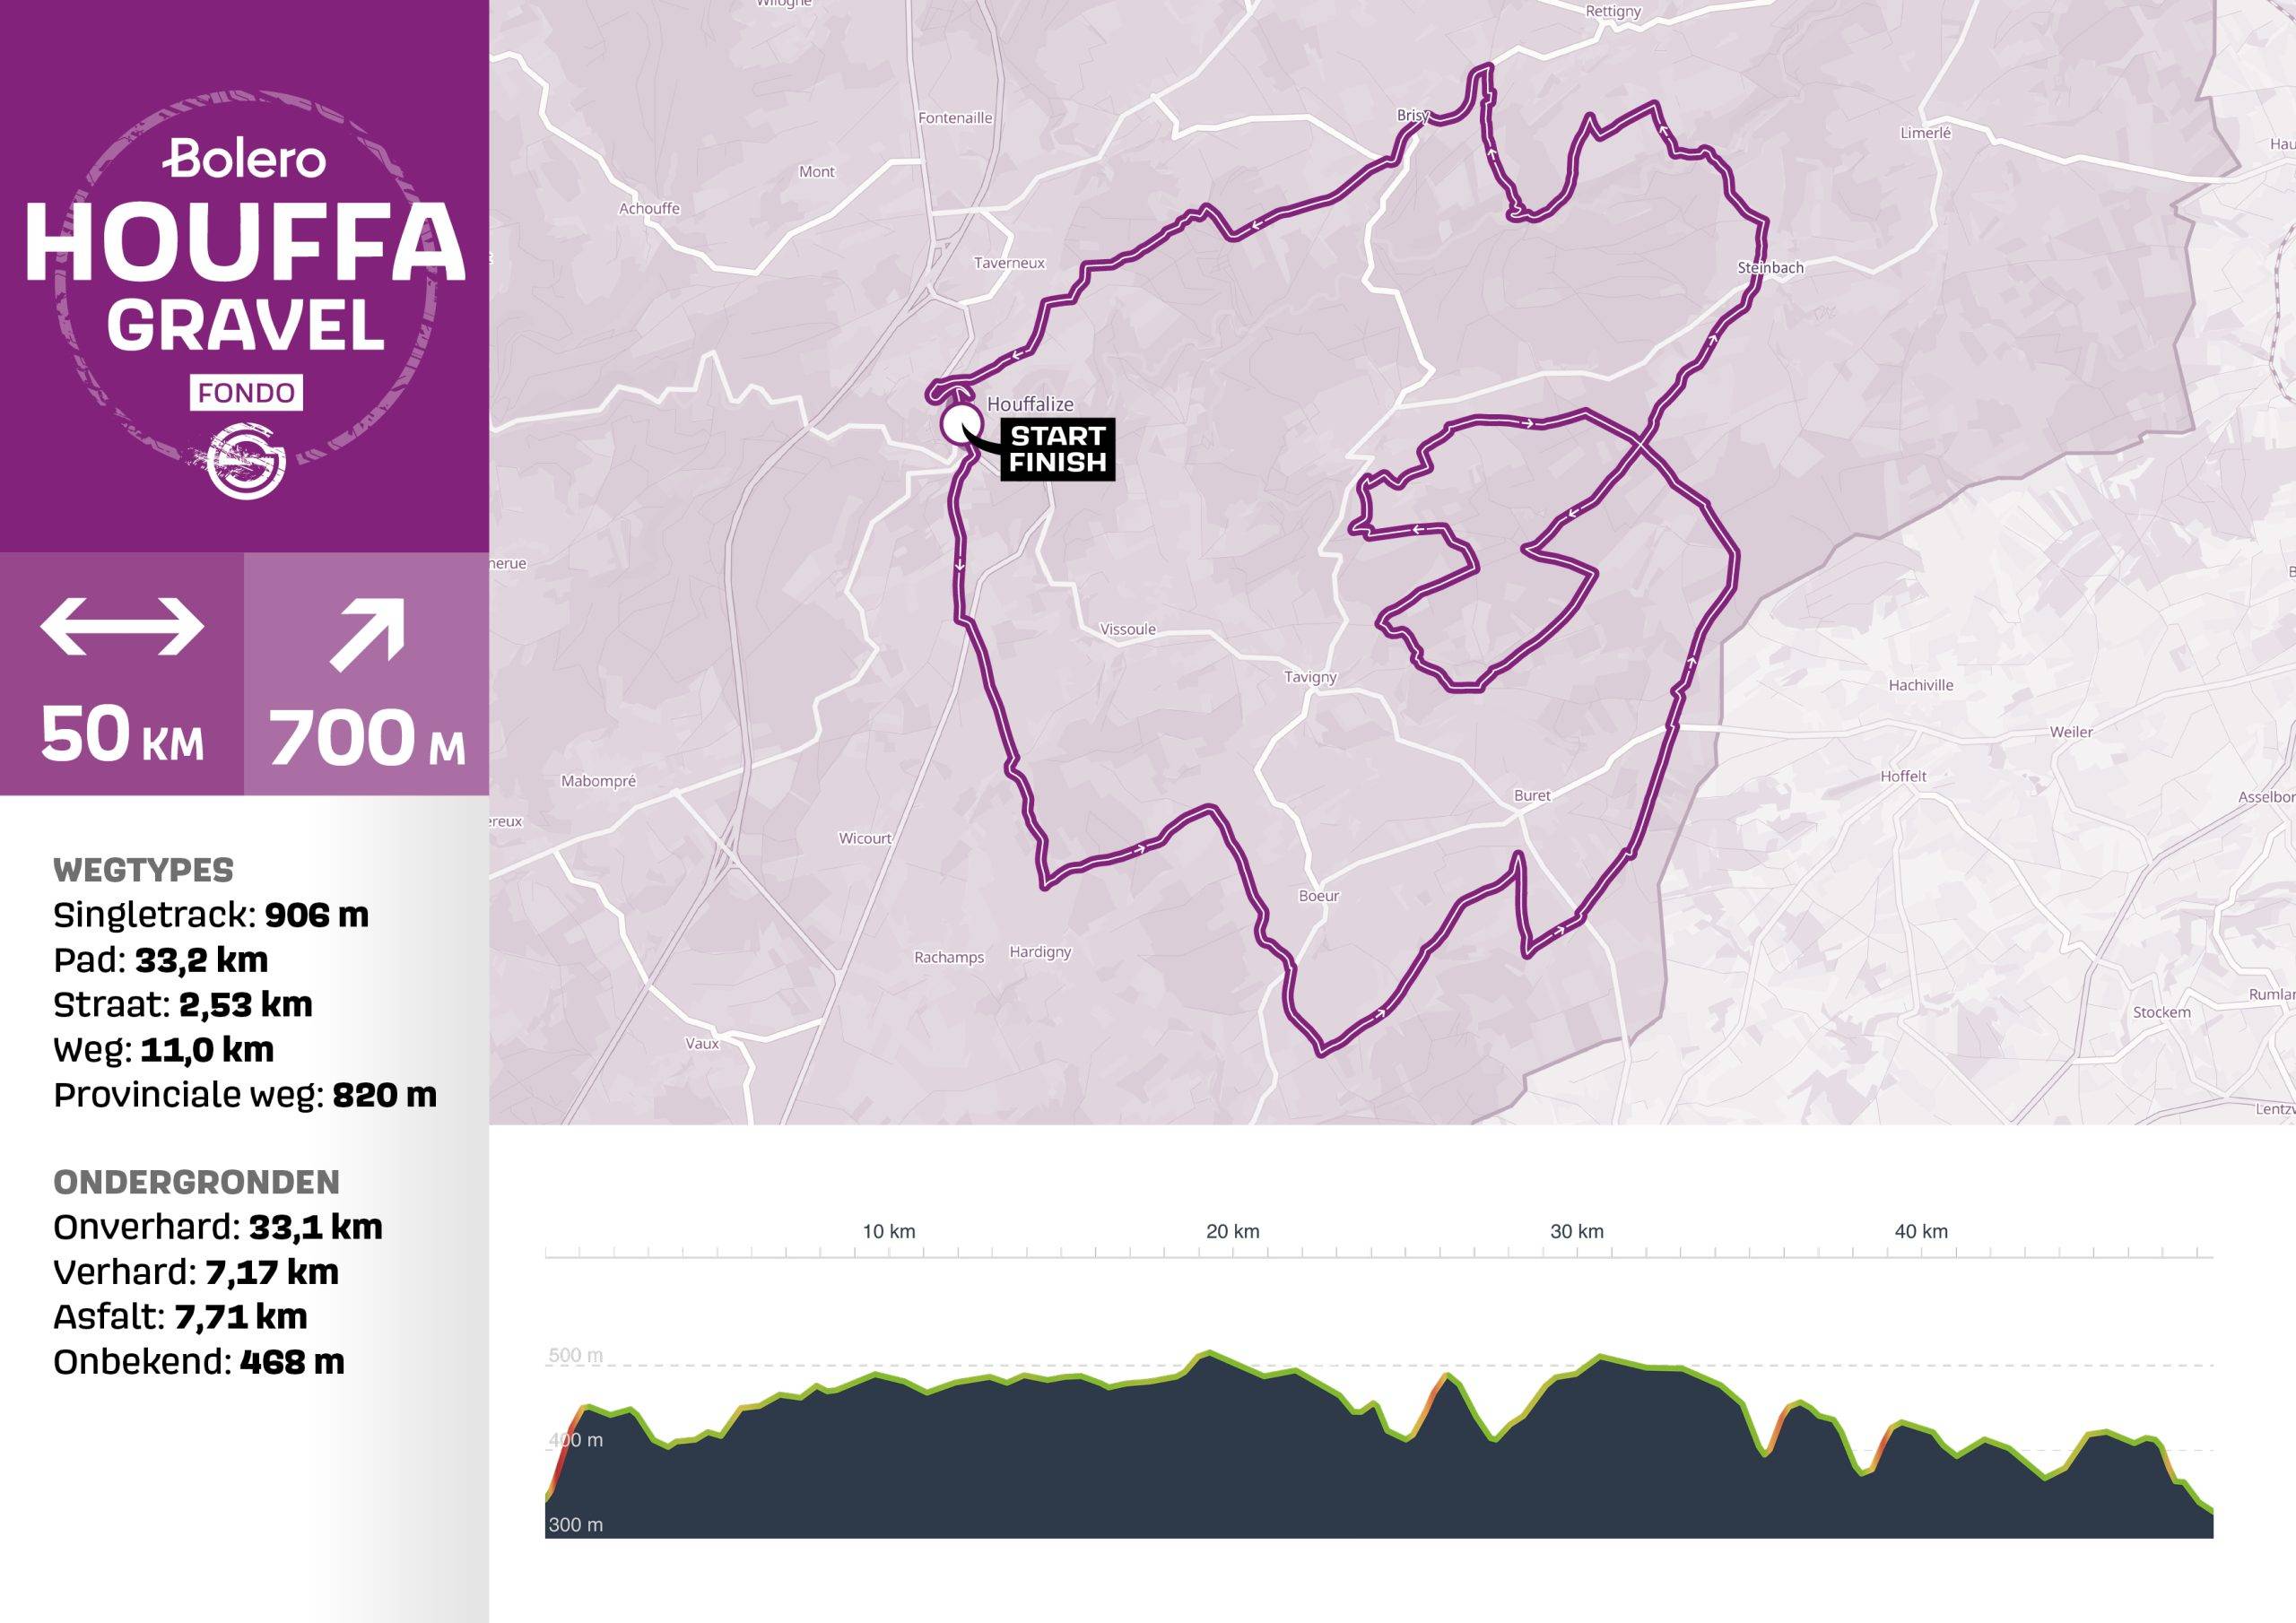Click the white start/finish circle marker

click(x=961, y=423)
